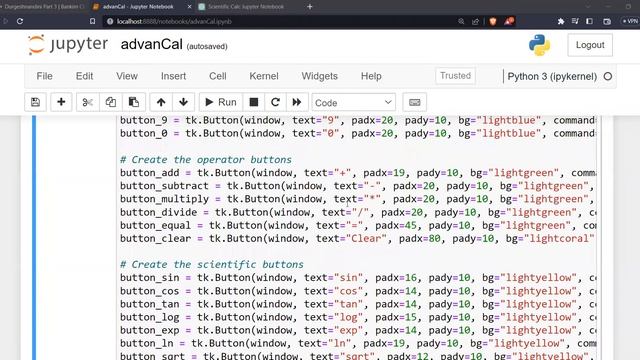Restart the kernel with the circular arrow
The width and height of the screenshot is (640, 360).
click(275, 102)
